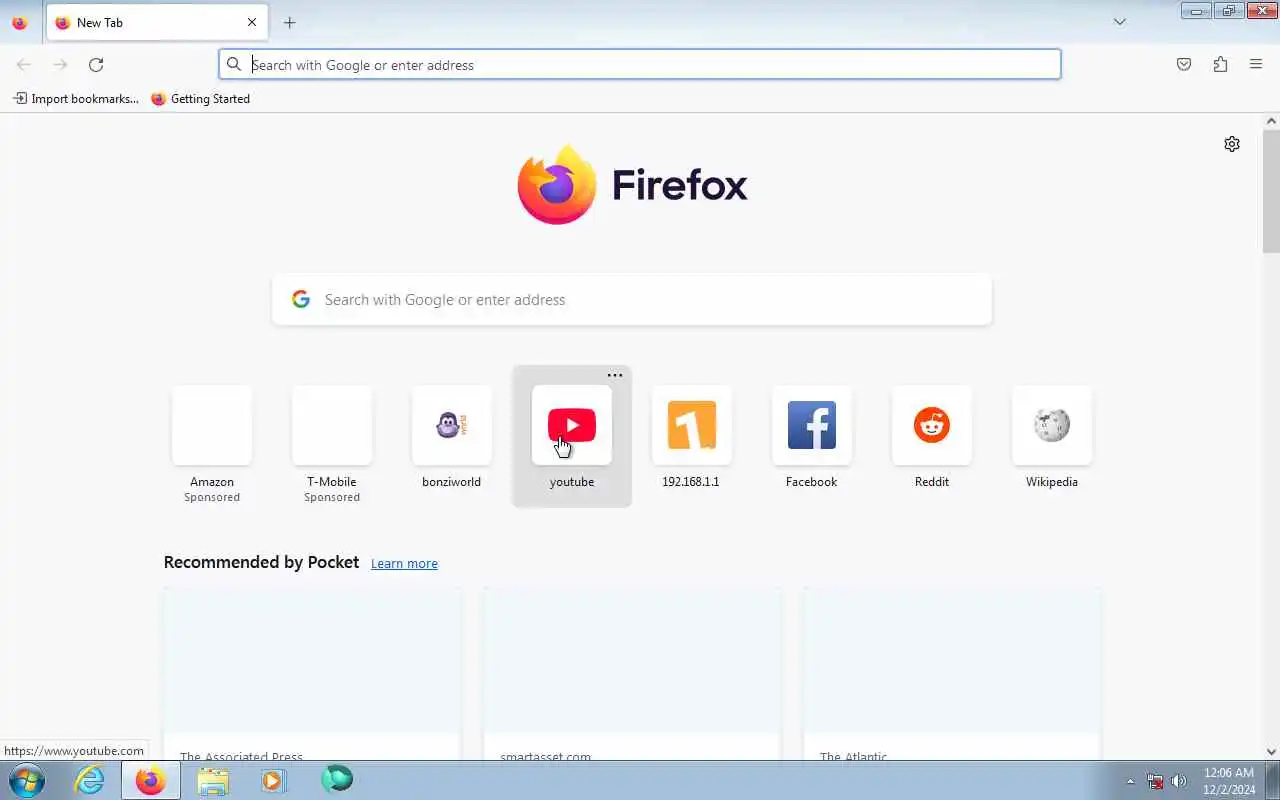Click the page search box with Google
This screenshot has width=1280, height=800.
(x=632, y=300)
